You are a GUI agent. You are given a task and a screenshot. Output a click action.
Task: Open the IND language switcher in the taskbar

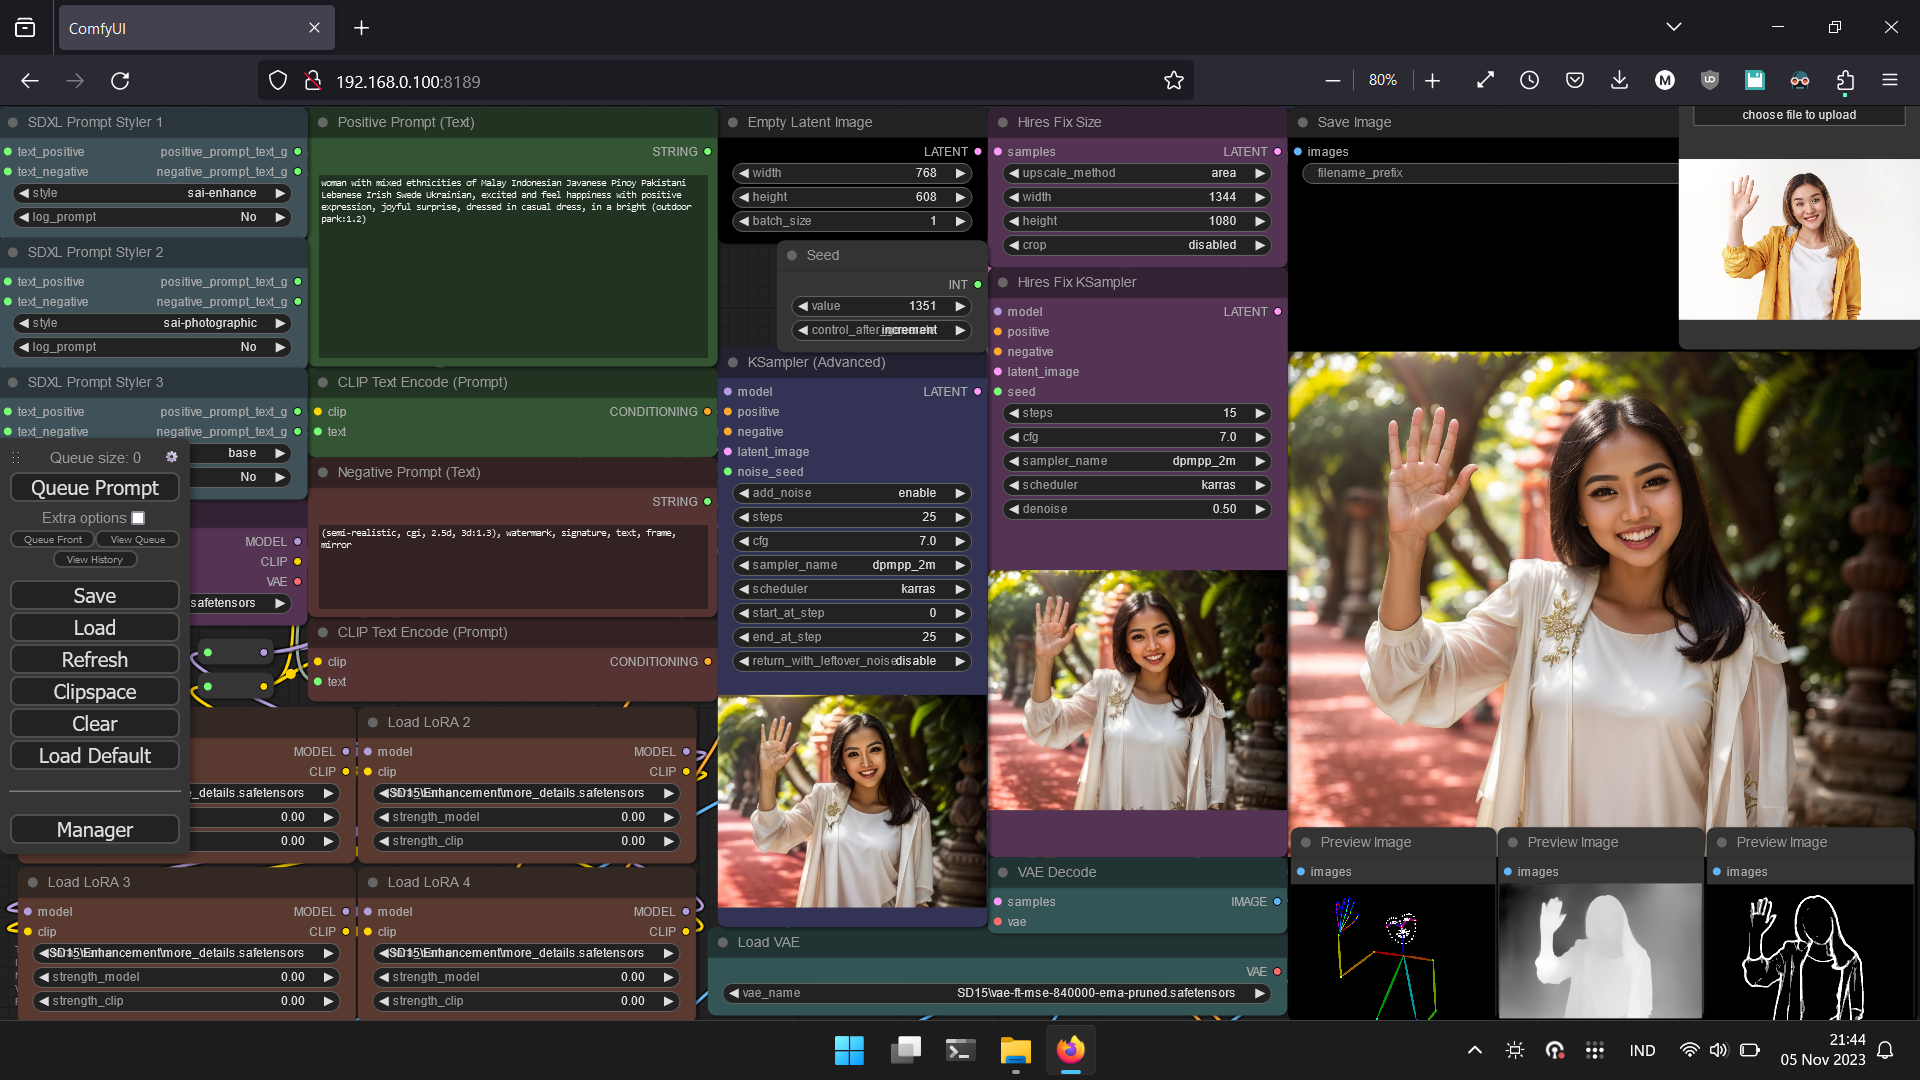tap(1642, 1050)
